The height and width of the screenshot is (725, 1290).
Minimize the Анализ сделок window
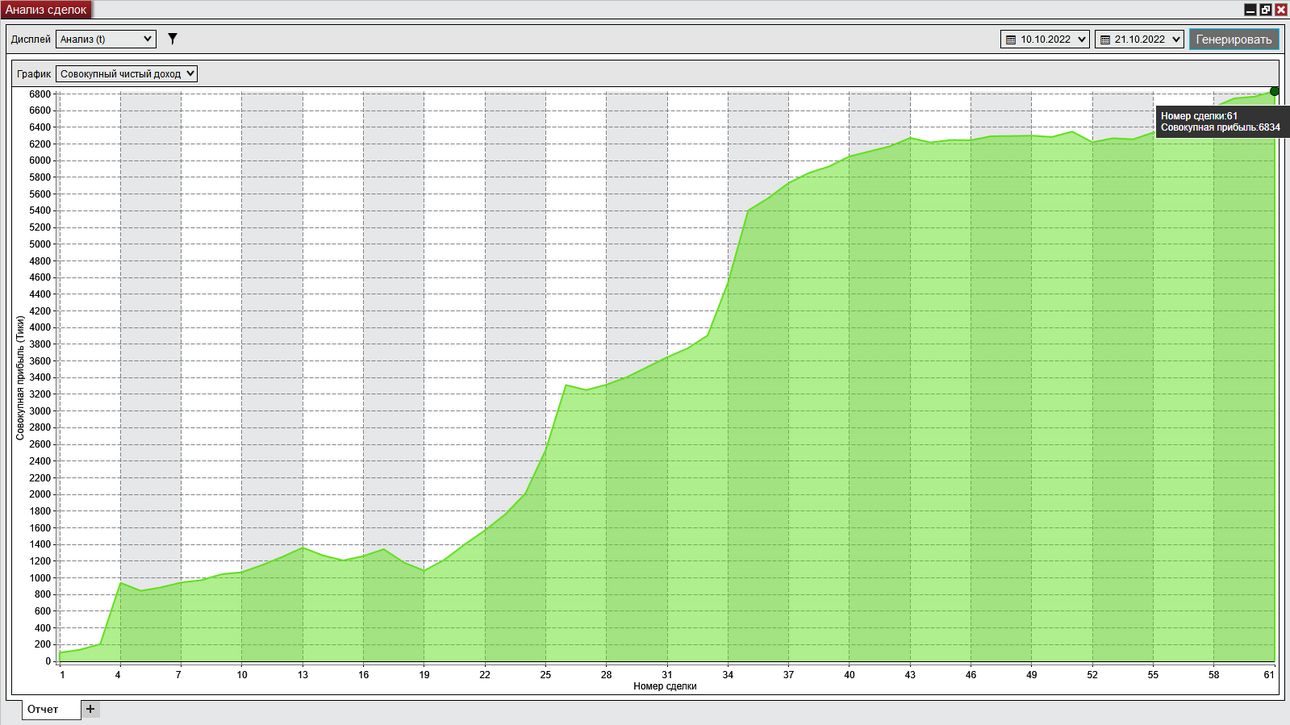pos(1250,9)
